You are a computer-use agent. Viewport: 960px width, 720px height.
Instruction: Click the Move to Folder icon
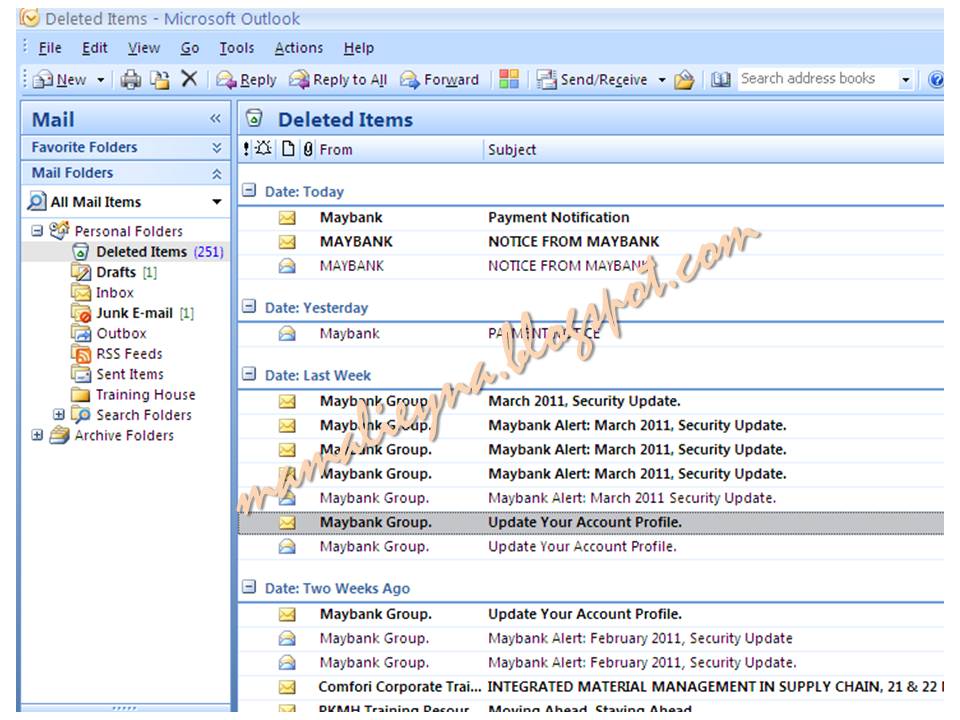[x=160, y=80]
